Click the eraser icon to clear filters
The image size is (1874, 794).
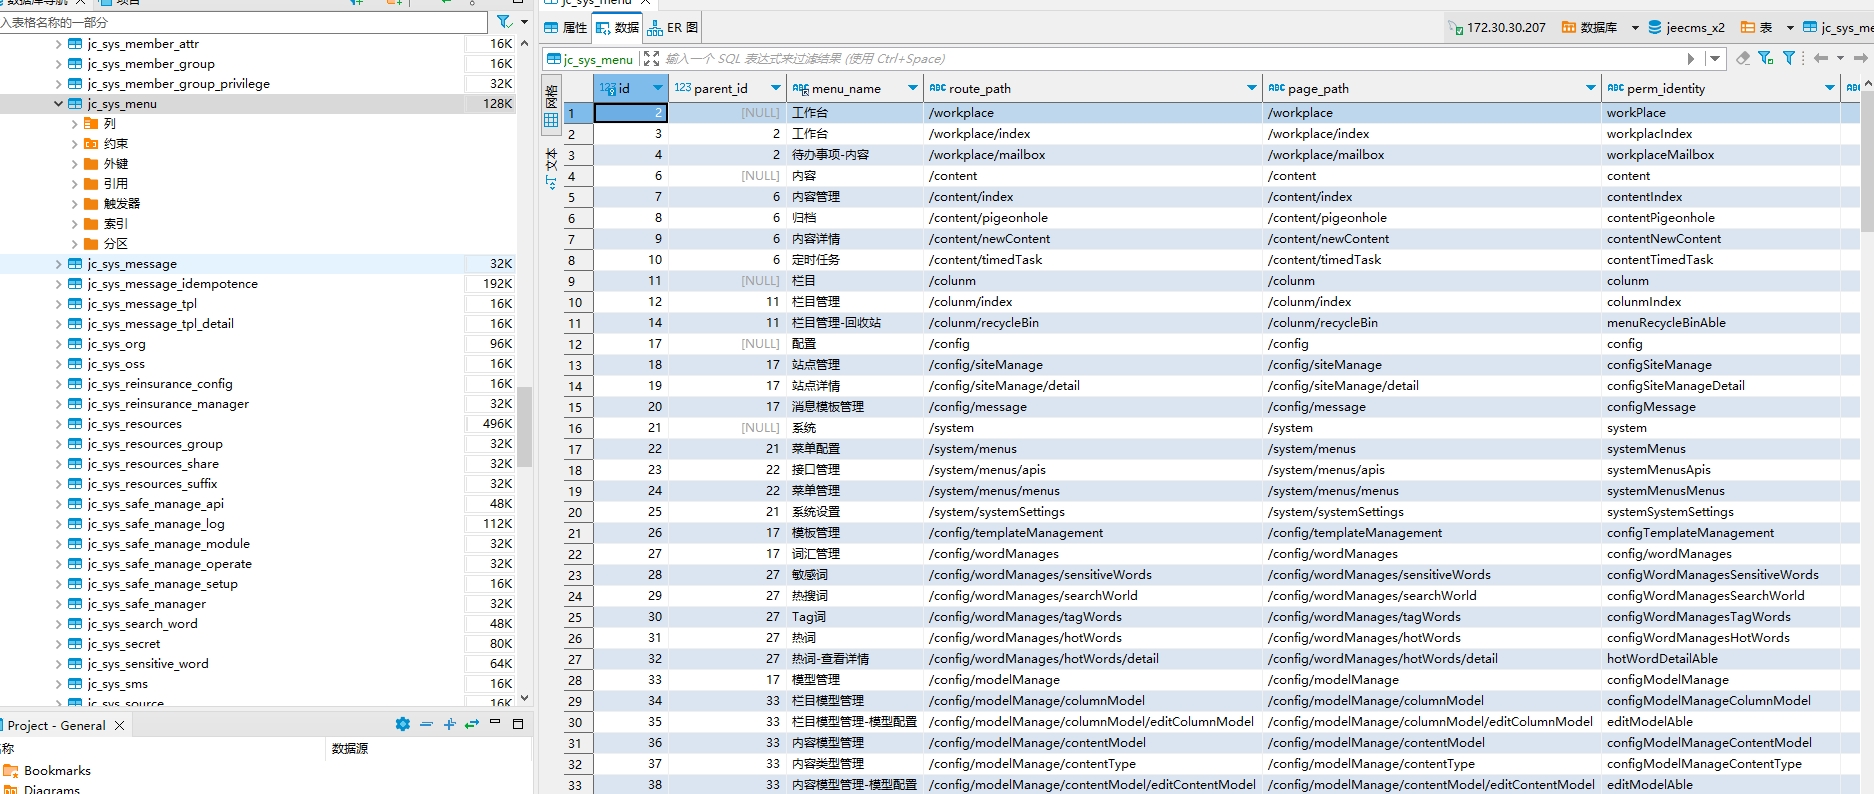1743,59
